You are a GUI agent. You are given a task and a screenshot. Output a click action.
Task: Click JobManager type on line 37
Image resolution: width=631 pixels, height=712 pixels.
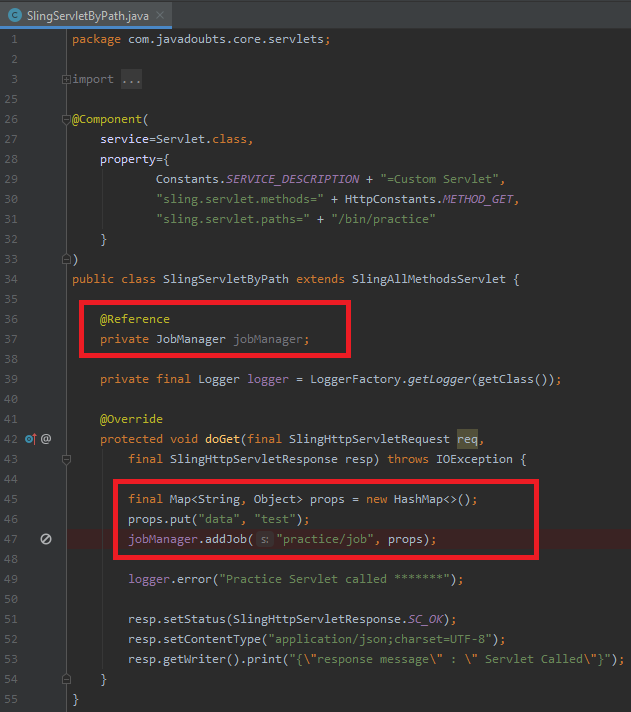(191, 339)
